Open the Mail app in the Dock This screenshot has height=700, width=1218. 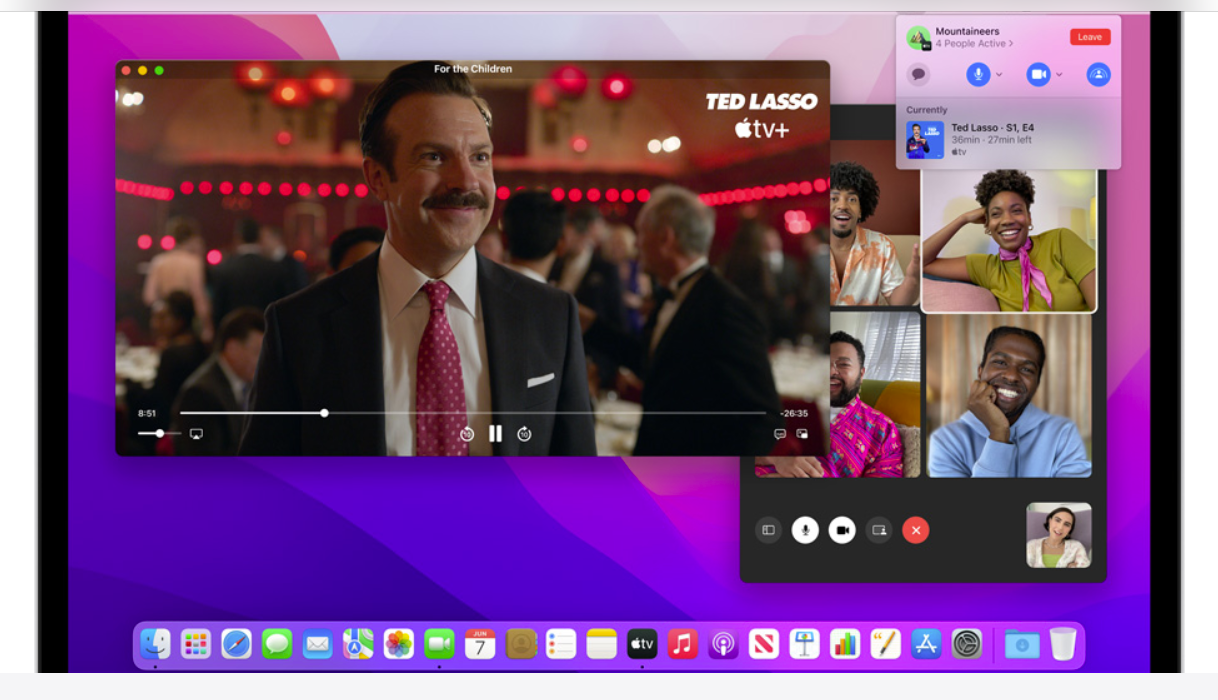tap(317, 644)
